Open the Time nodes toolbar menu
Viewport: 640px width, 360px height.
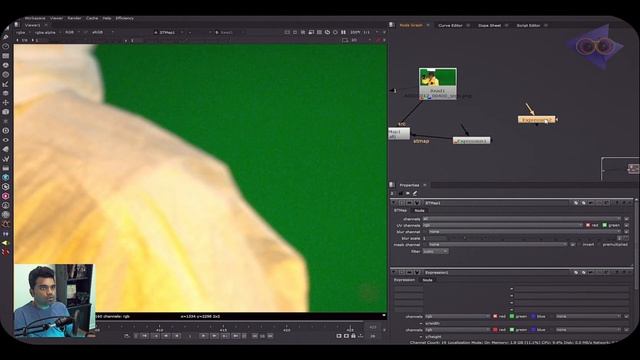6,47
